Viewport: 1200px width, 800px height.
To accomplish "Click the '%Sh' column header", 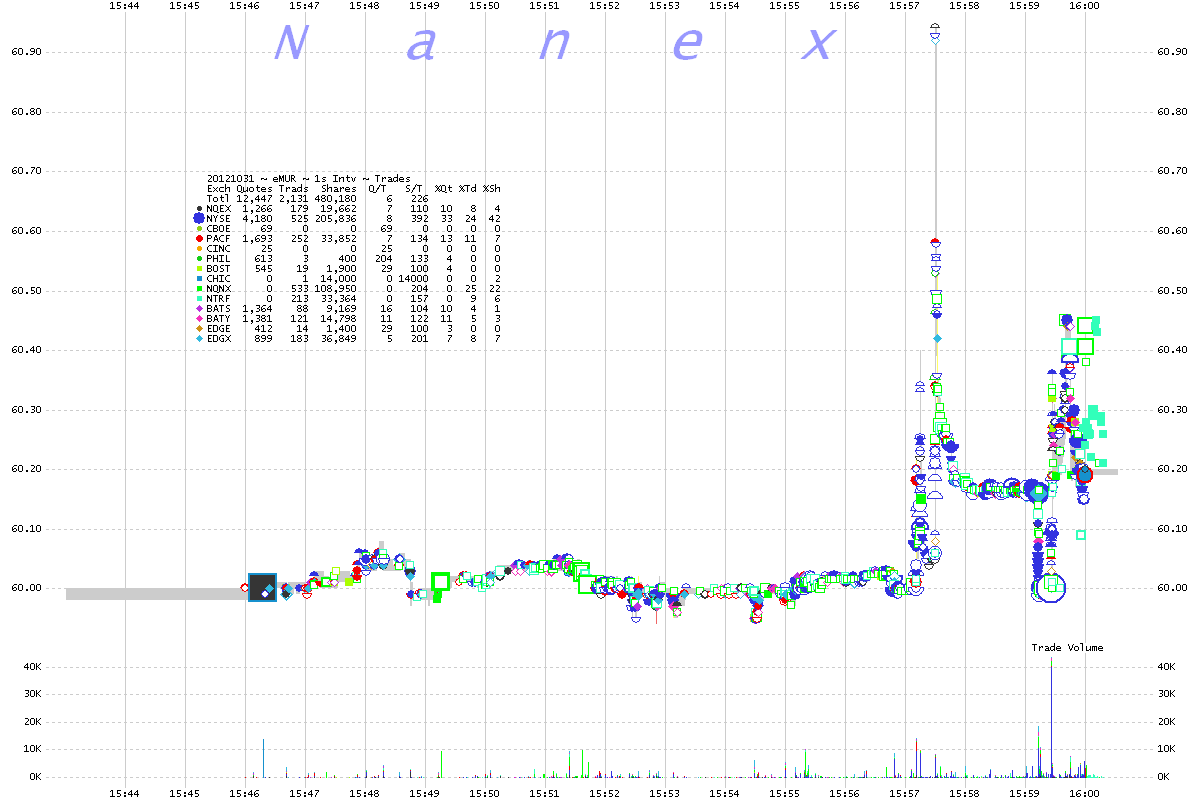I will tap(492, 188).
